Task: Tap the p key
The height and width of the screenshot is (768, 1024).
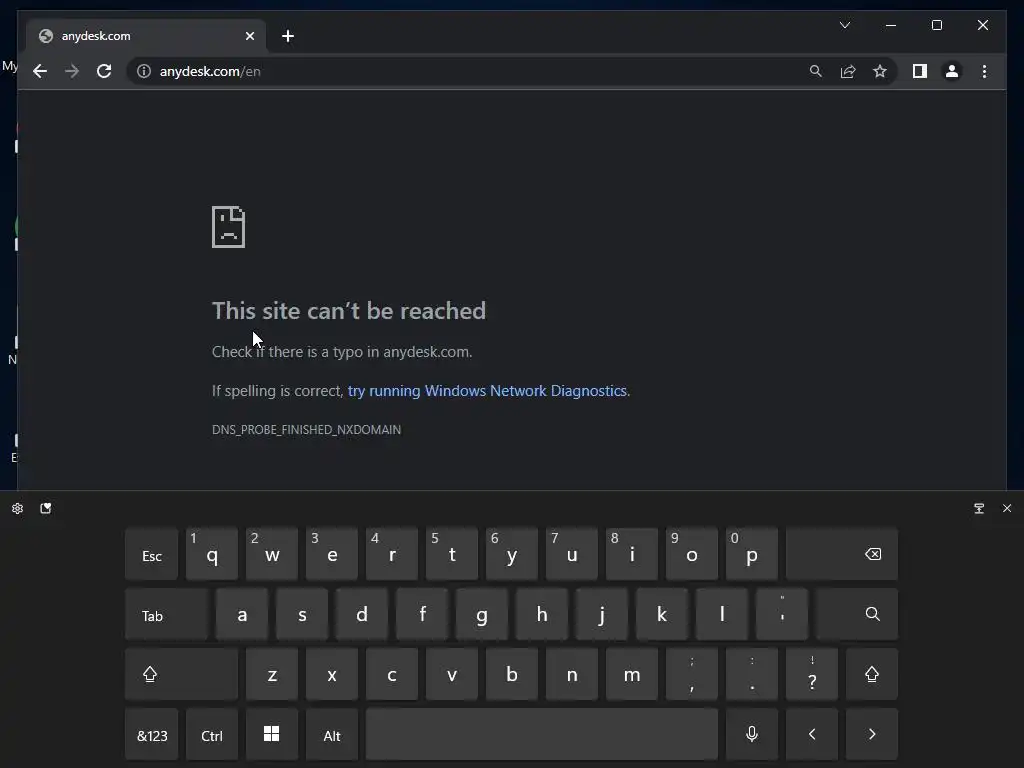Action: [752, 554]
